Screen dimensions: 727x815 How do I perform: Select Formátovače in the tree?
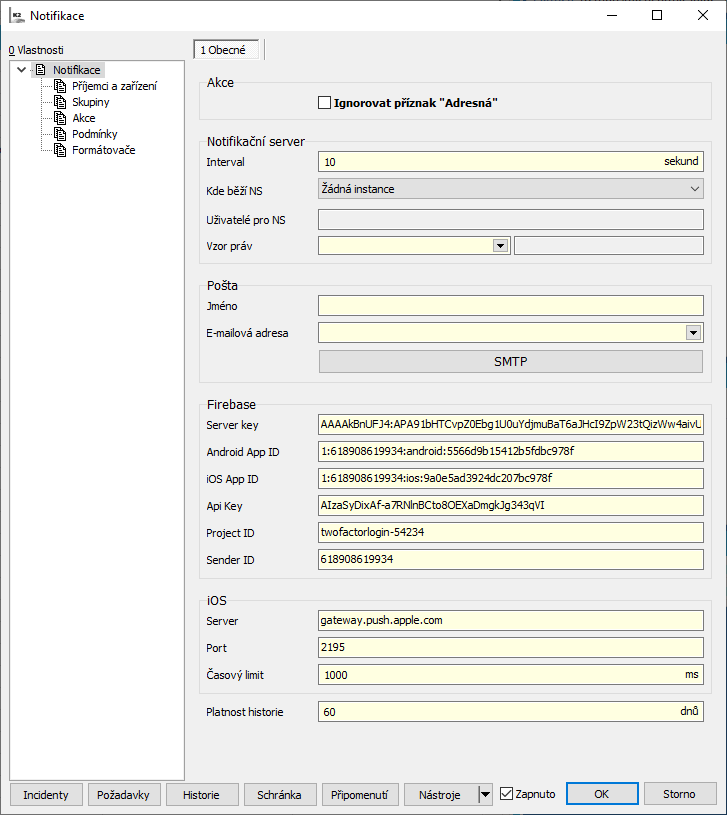coord(103,150)
